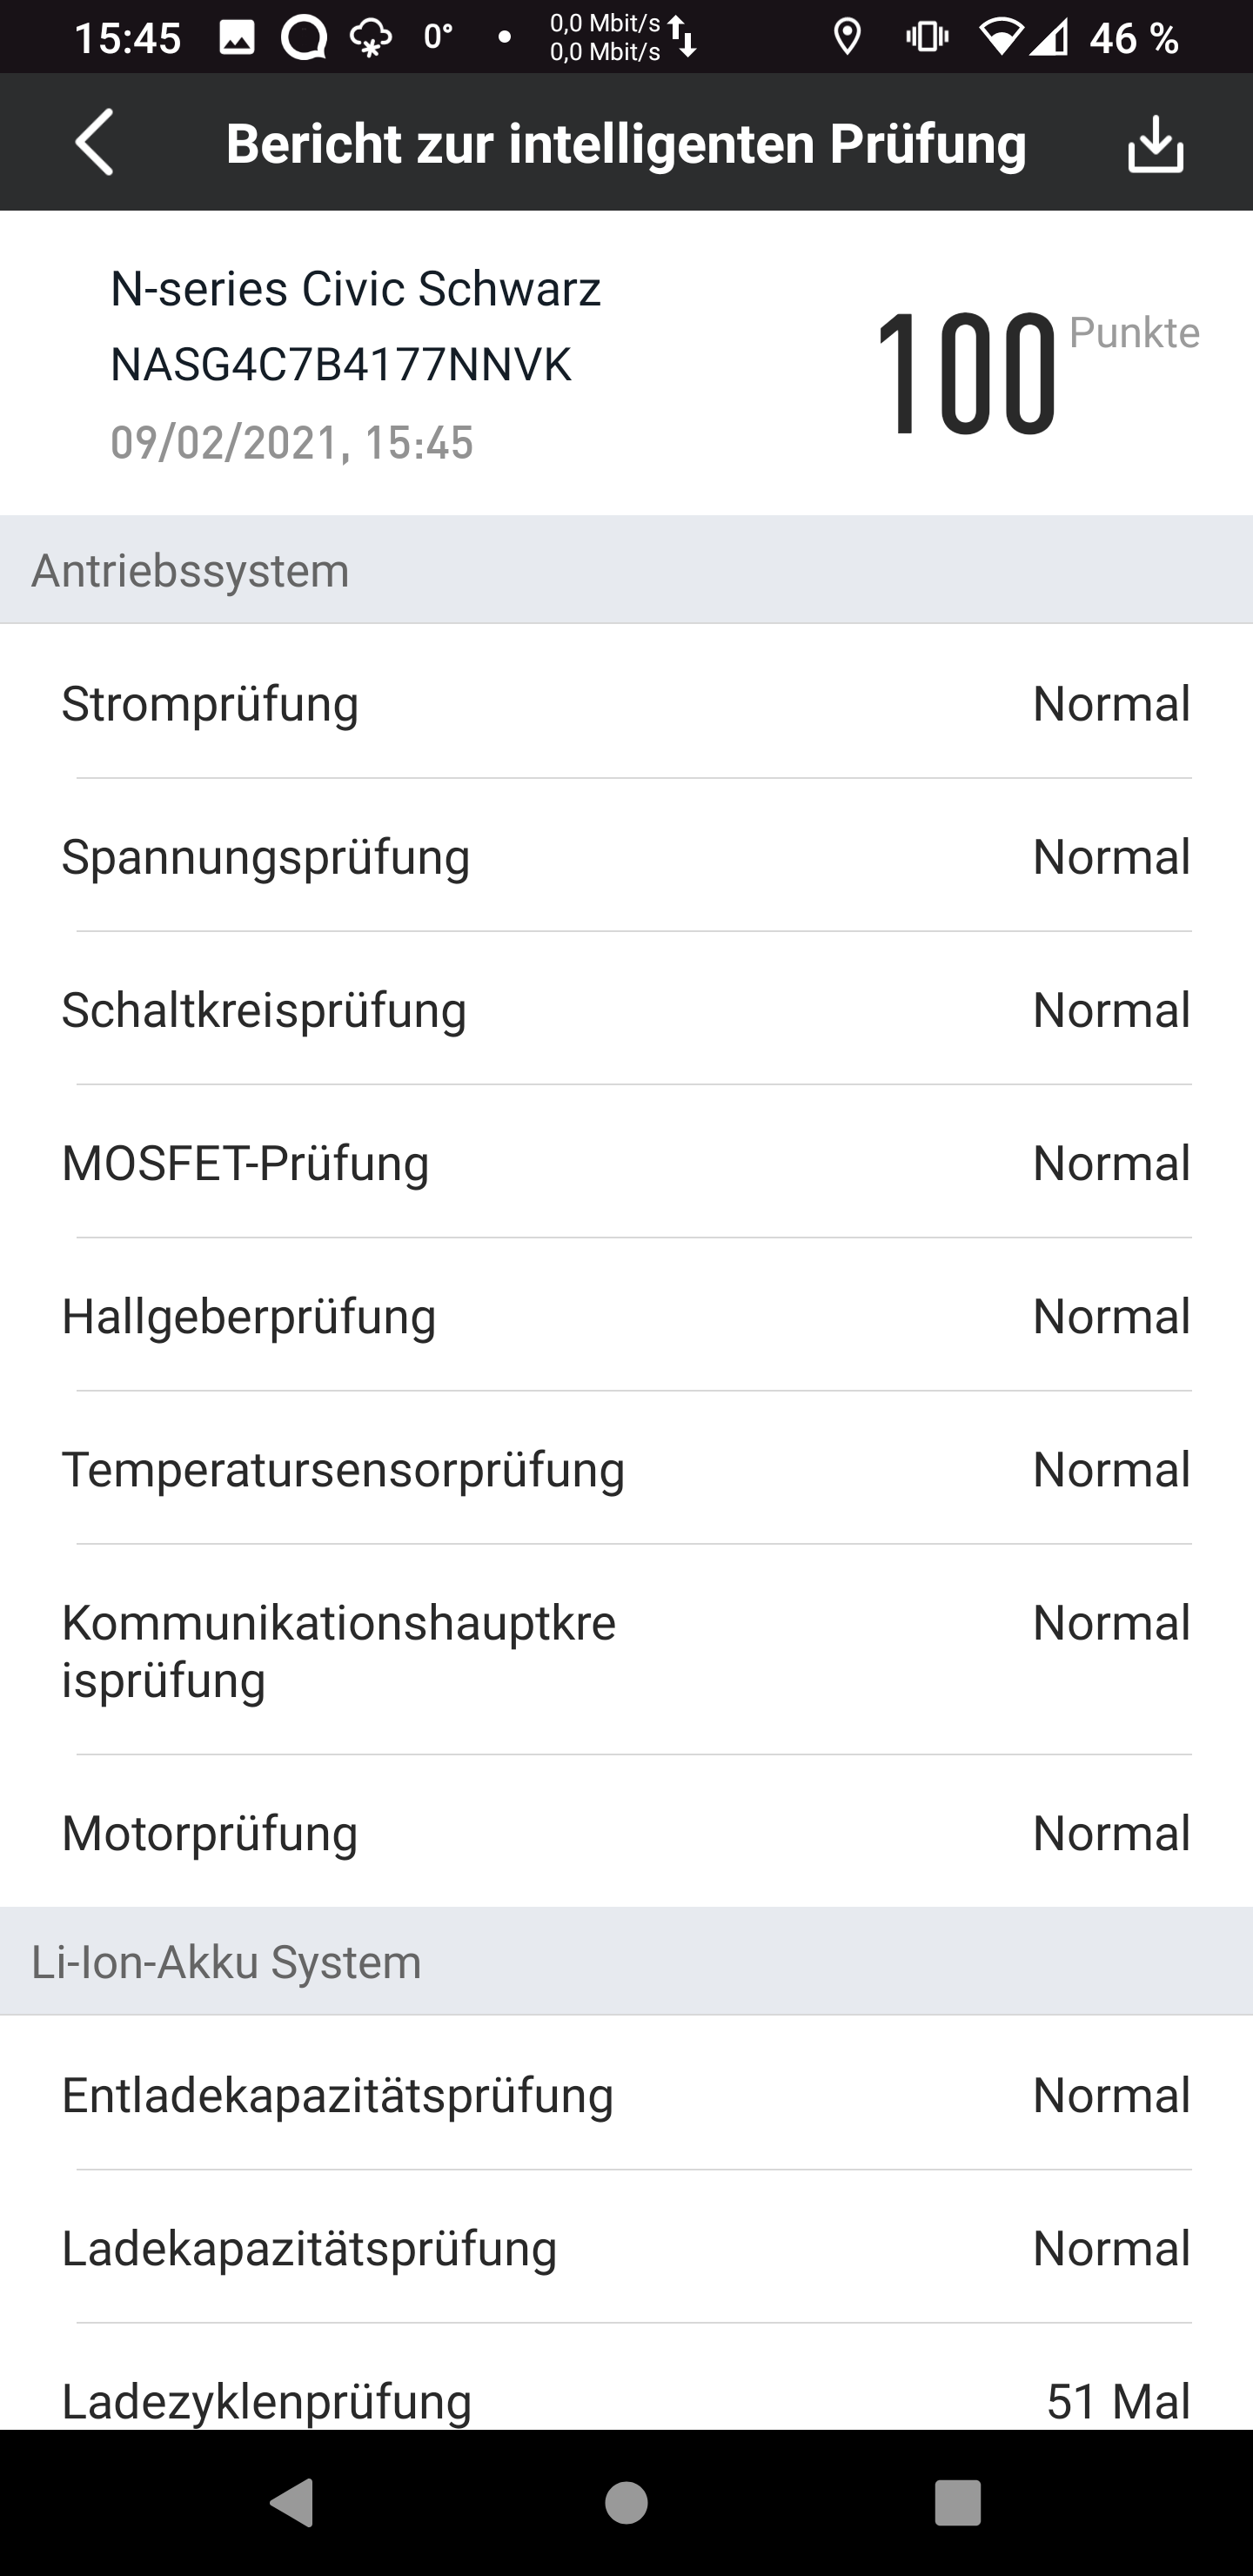The width and height of the screenshot is (1253, 2576).
Task: Tap the weather cloud status icon
Action: [x=370, y=38]
